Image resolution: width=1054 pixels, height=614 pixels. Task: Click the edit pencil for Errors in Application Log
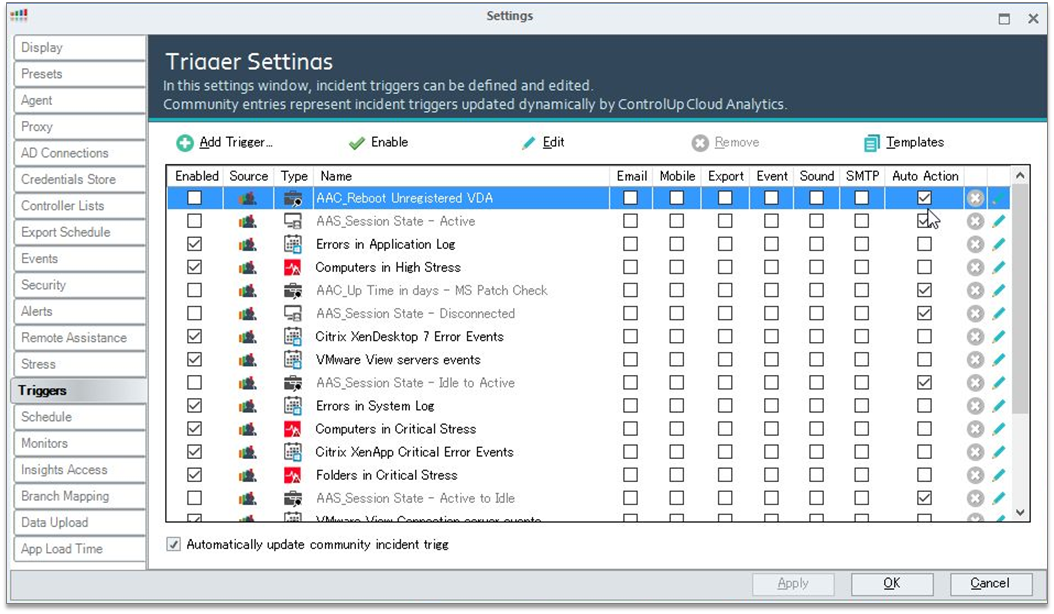[x=999, y=244]
